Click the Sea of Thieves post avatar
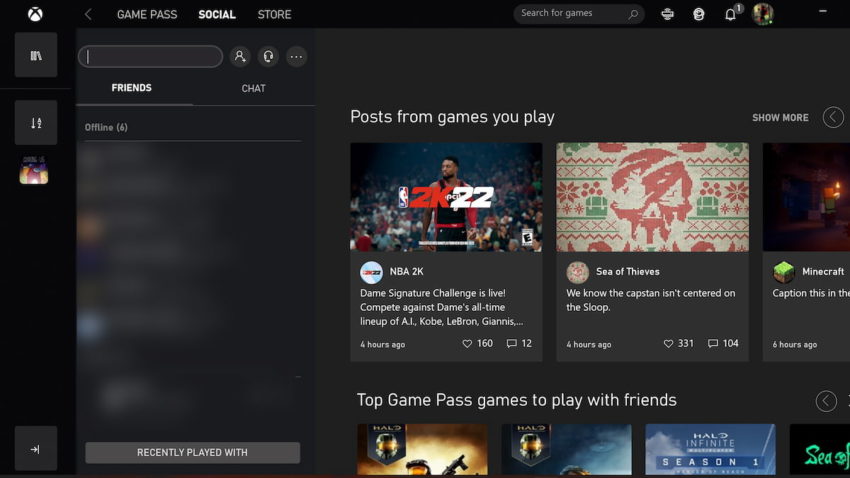The width and height of the screenshot is (850, 478). pyautogui.click(x=577, y=273)
